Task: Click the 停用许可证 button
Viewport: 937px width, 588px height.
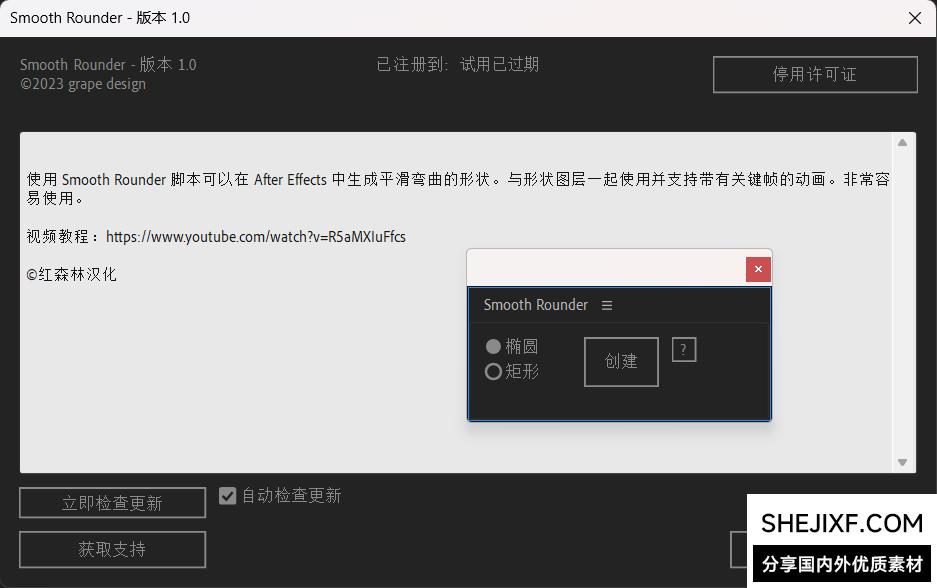Action: coord(815,74)
